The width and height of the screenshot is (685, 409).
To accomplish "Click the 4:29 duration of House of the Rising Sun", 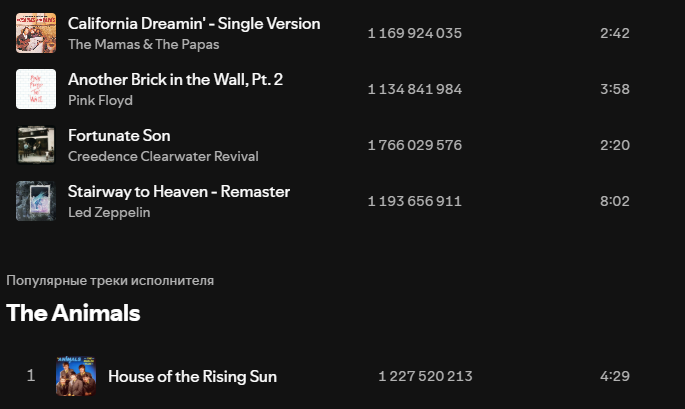I will coord(615,376).
